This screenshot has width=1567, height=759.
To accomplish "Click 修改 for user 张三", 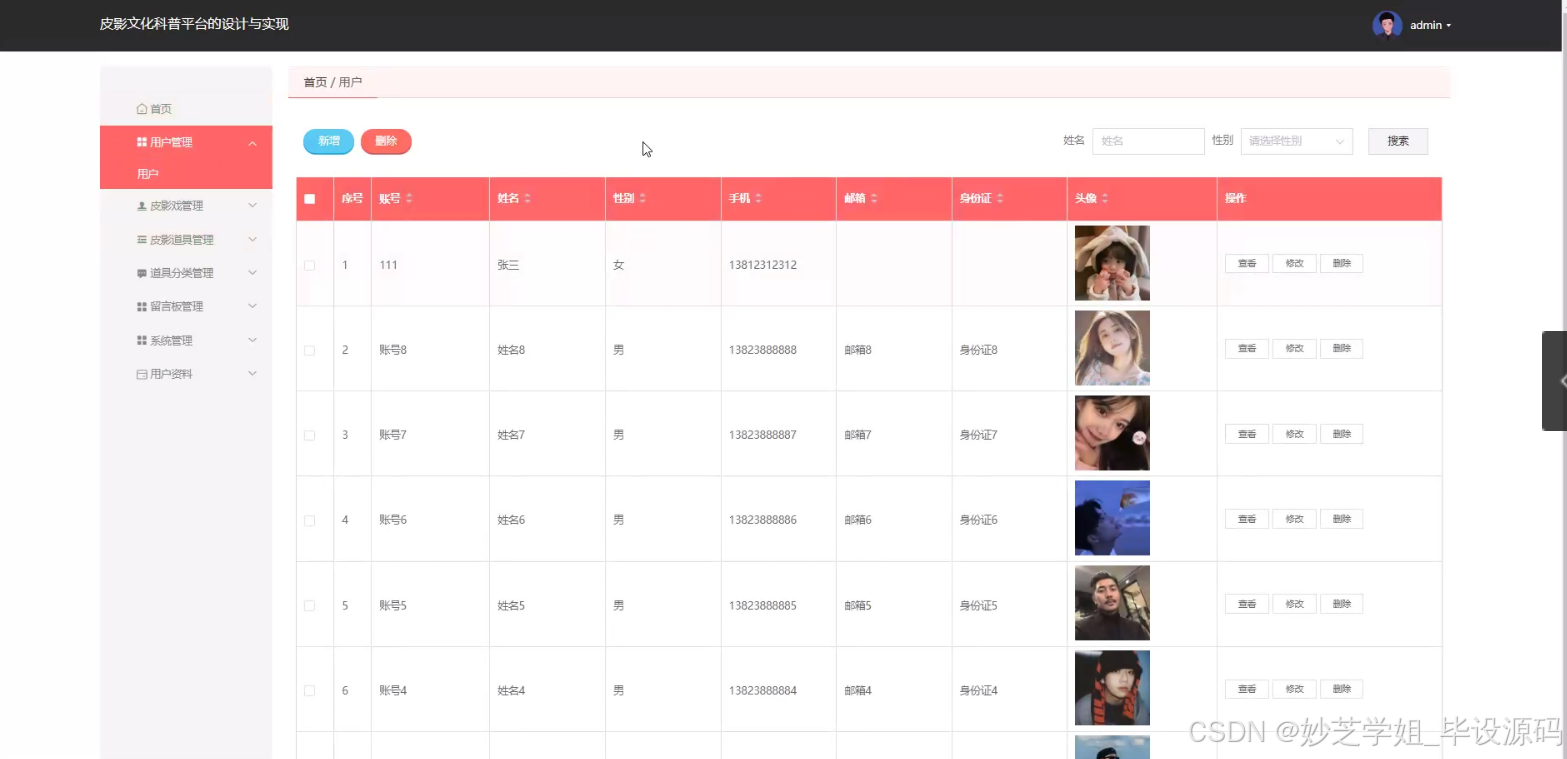I will [1294, 264].
